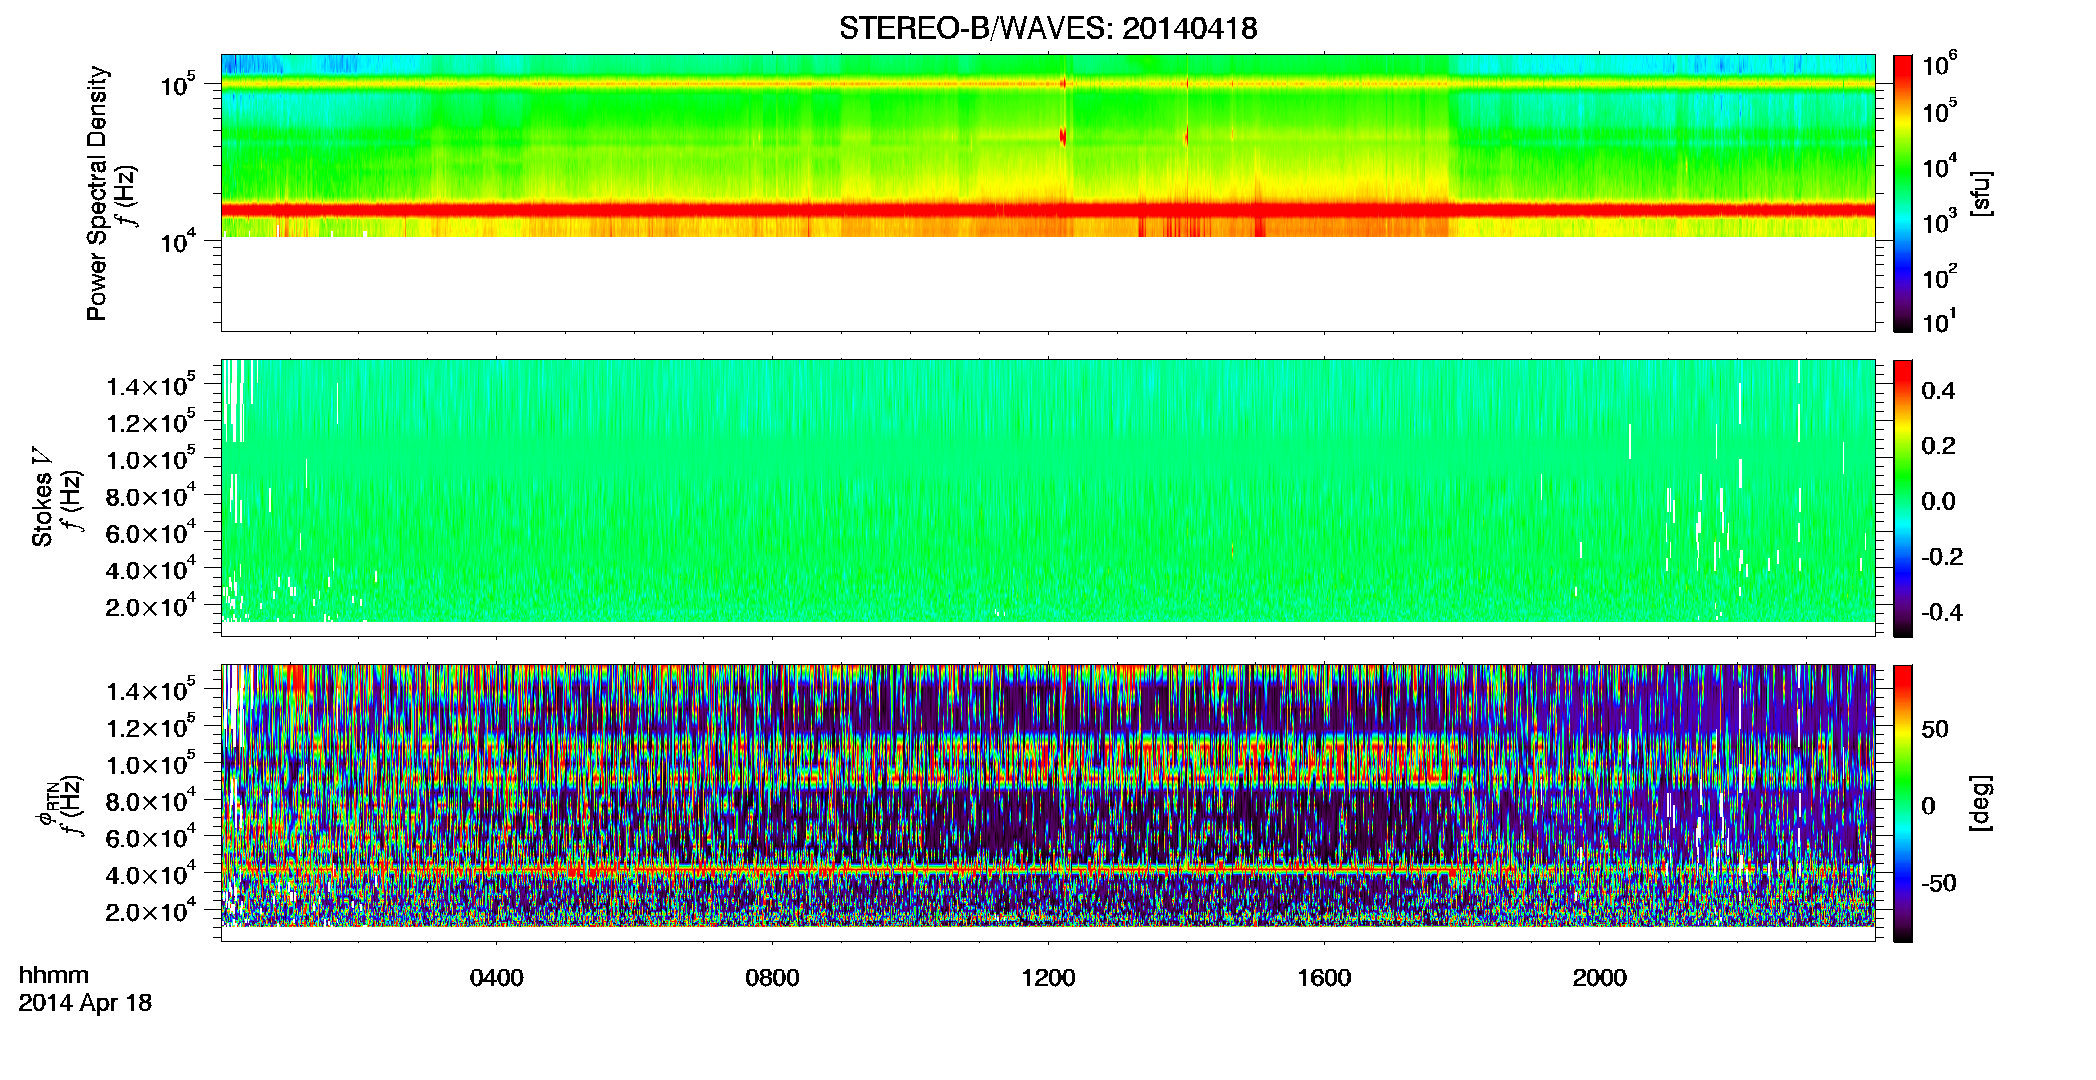Click the phi RTN degrees color bar

[x=1902, y=803]
